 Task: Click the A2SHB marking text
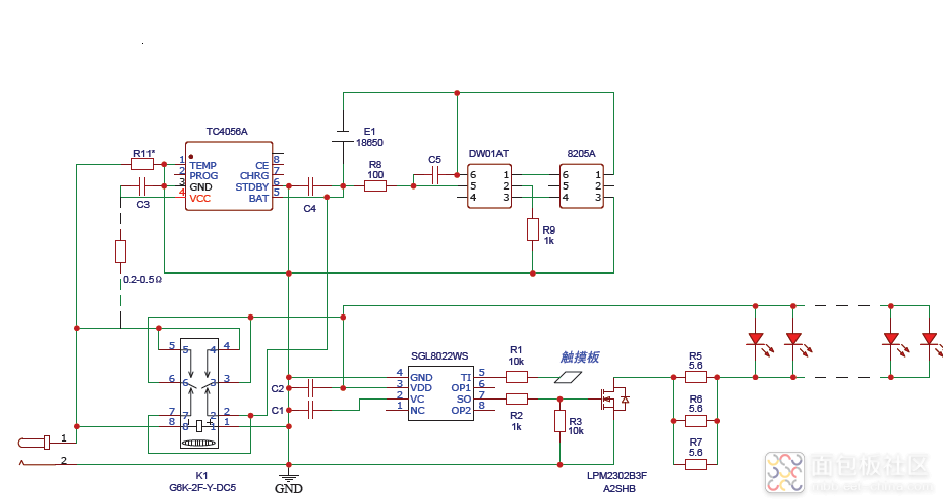click(619, 488)
